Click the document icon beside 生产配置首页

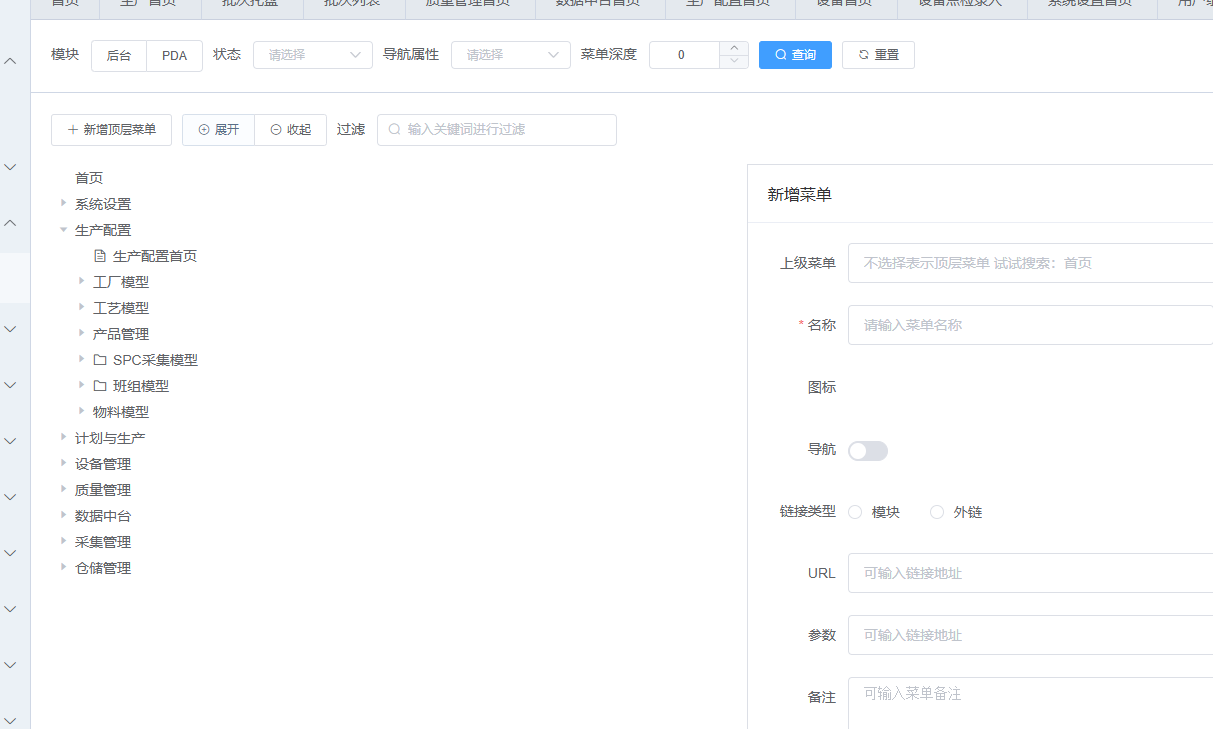coord(100,256)
